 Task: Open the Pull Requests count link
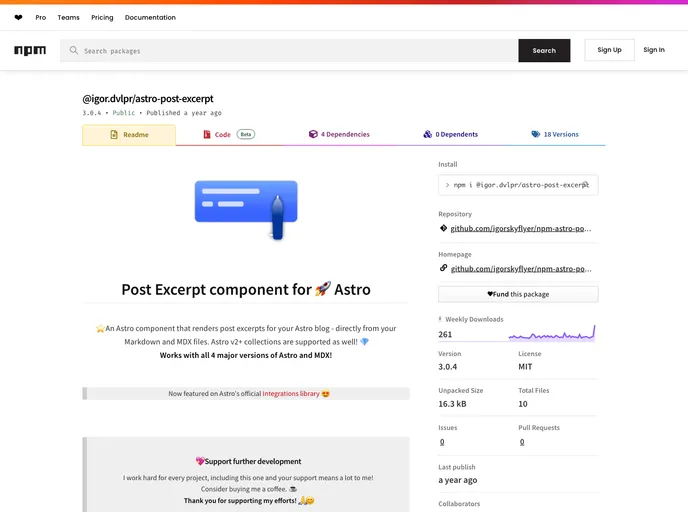click(x=522, y=442)
